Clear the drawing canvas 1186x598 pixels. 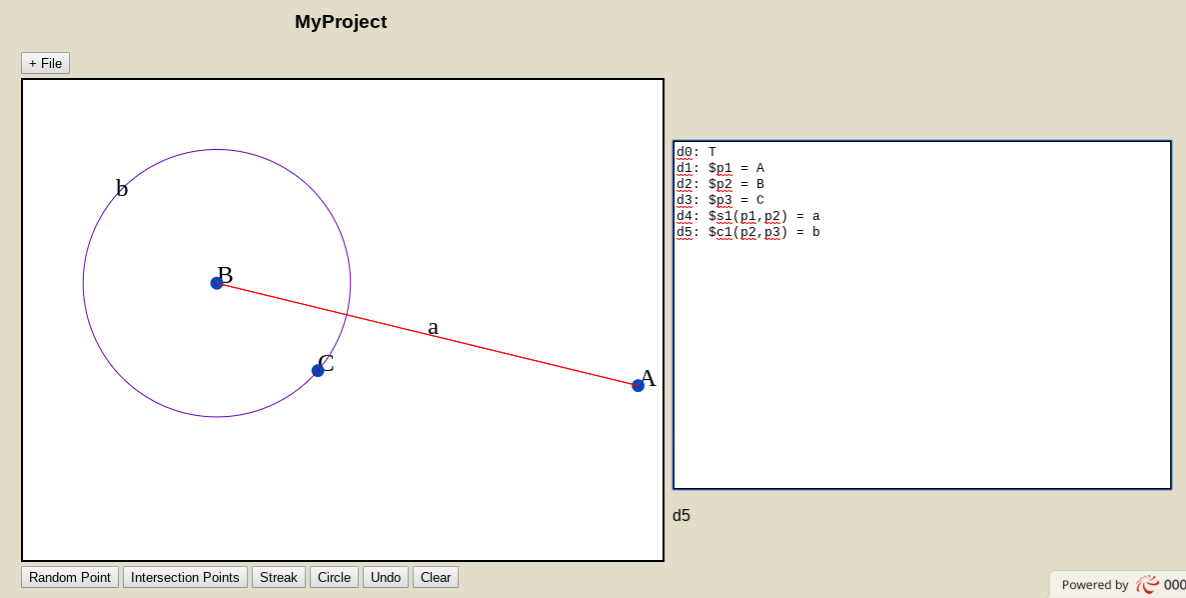point(436,577)
